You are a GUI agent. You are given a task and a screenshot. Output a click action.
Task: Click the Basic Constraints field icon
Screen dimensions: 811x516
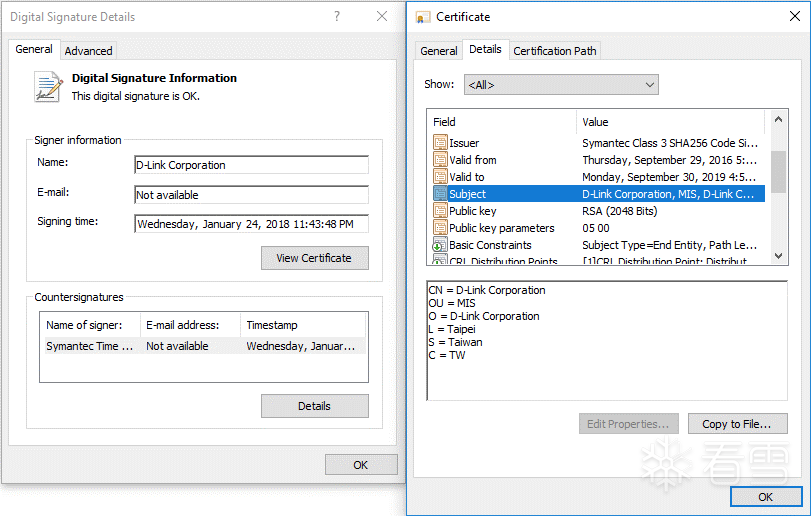pyautogui.click(x=440, y=245)
